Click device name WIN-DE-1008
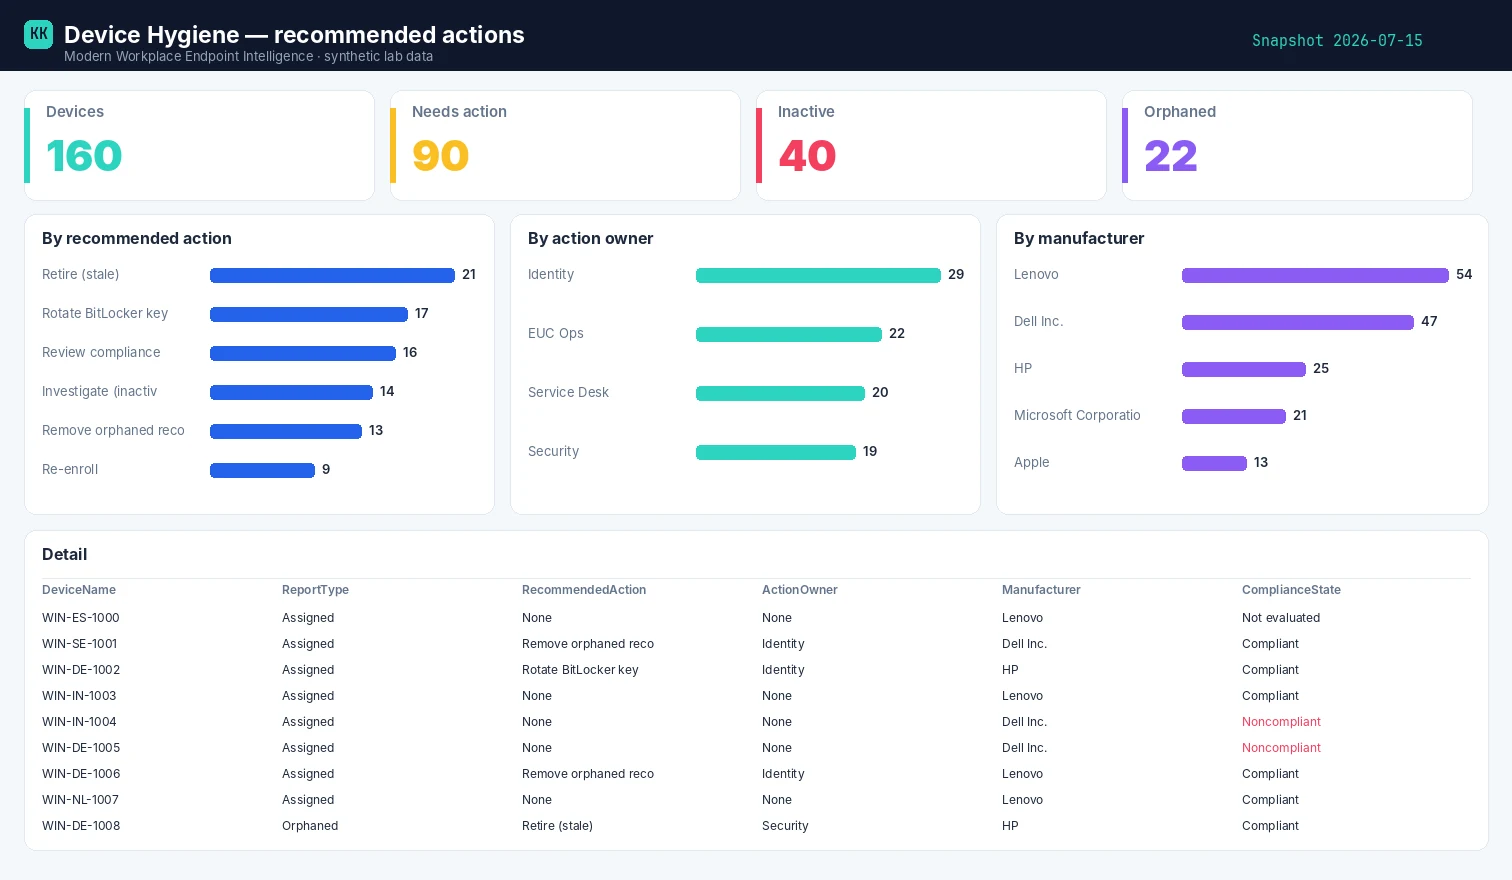This screenshot has height=880, width=1512. tap(81, 826)
